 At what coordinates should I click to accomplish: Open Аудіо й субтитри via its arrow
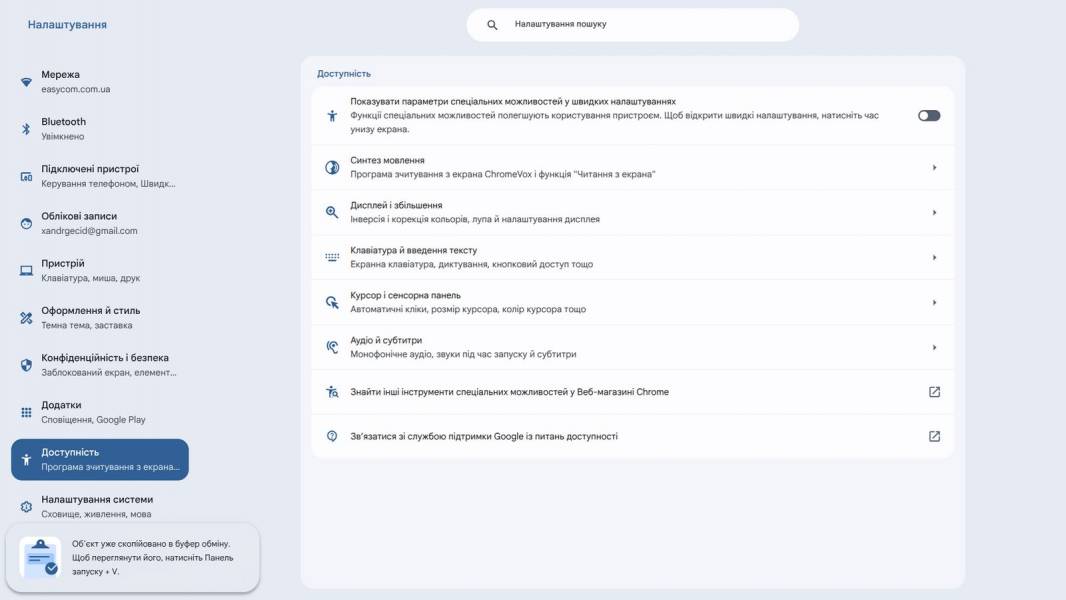pyautogui.click(x=934, y=347)
